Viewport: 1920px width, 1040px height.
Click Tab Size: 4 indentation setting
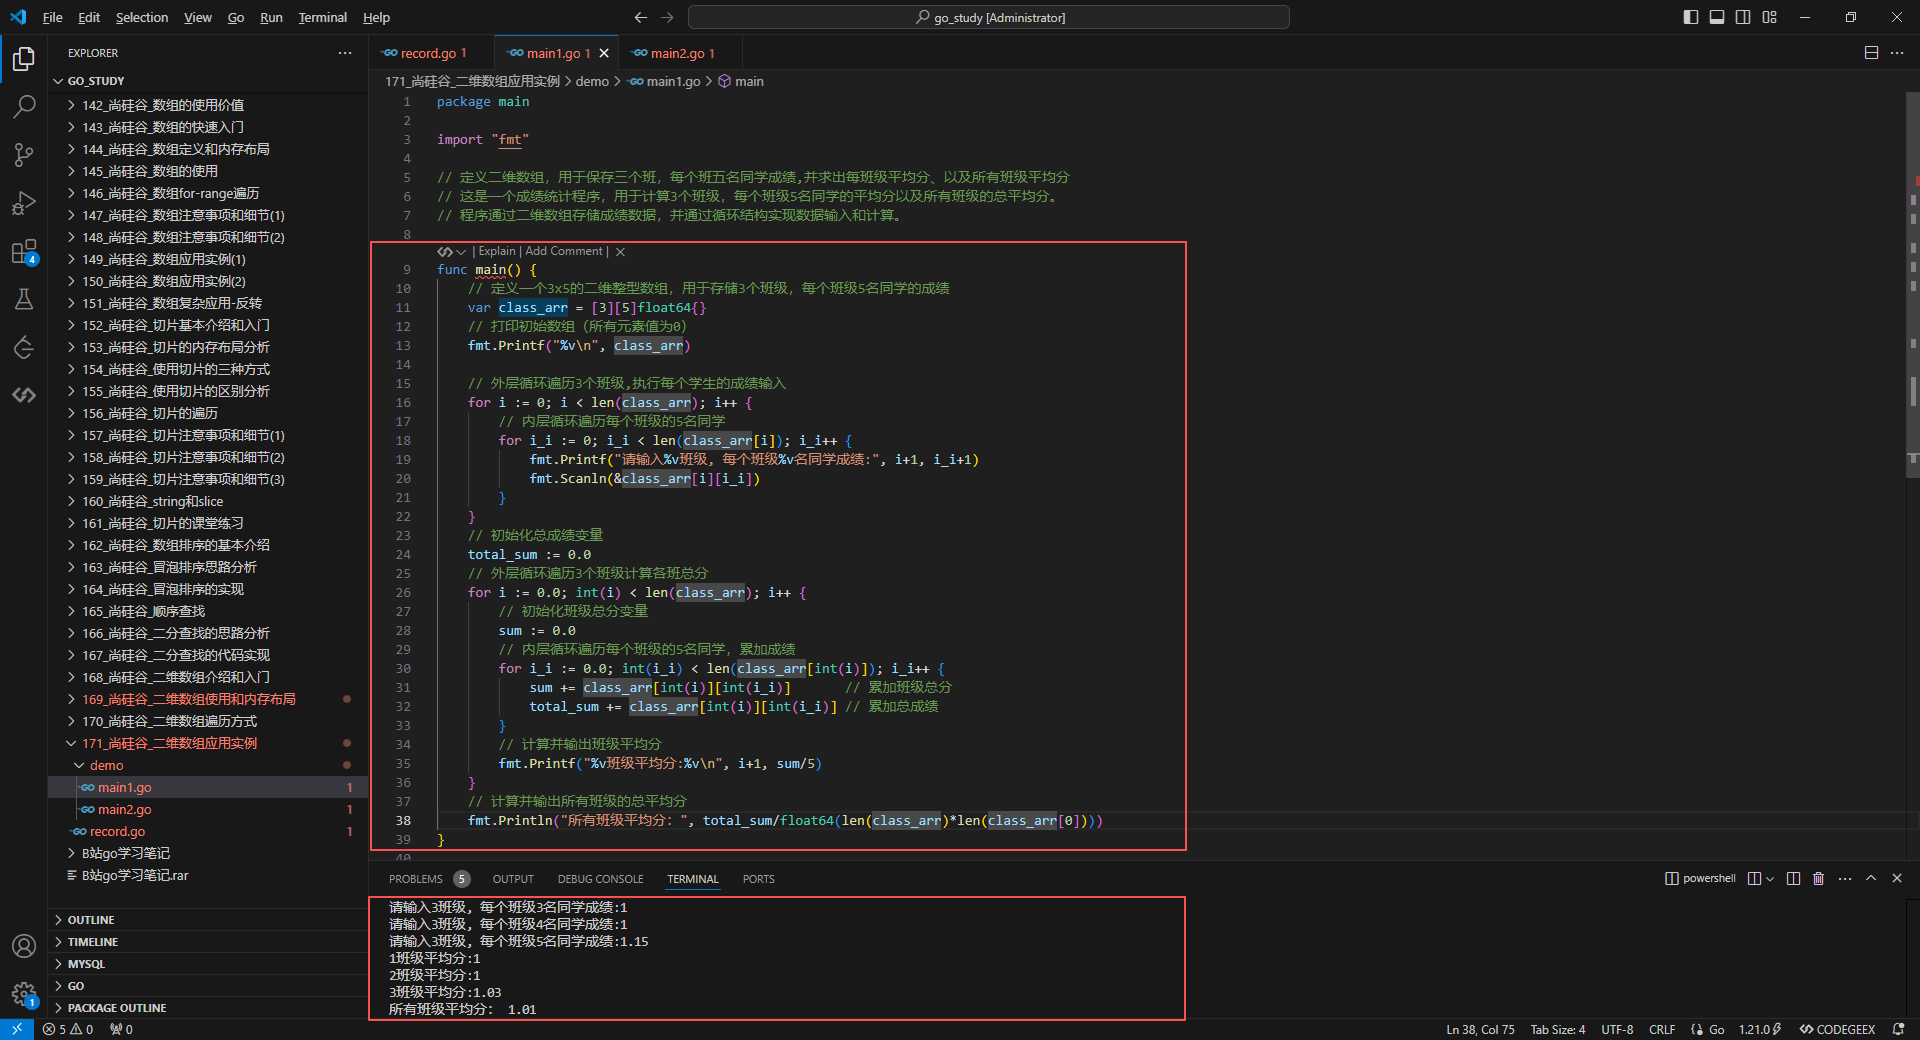[x=1558, y=1029]
